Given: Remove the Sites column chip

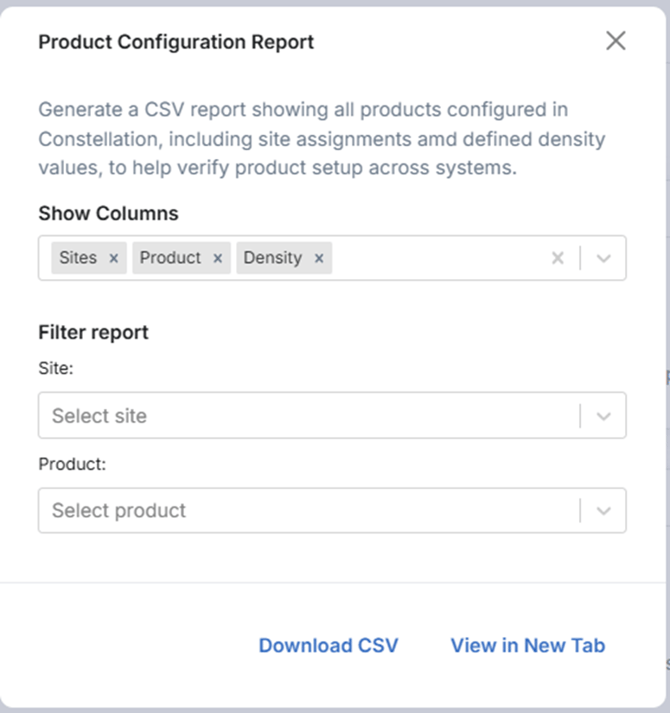Looking at the screenshot, I should 114,258.
